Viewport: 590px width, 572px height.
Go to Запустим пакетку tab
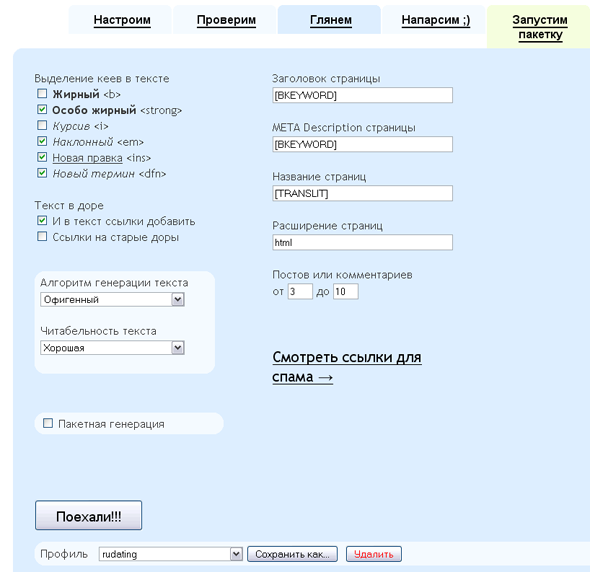[540, 27]
